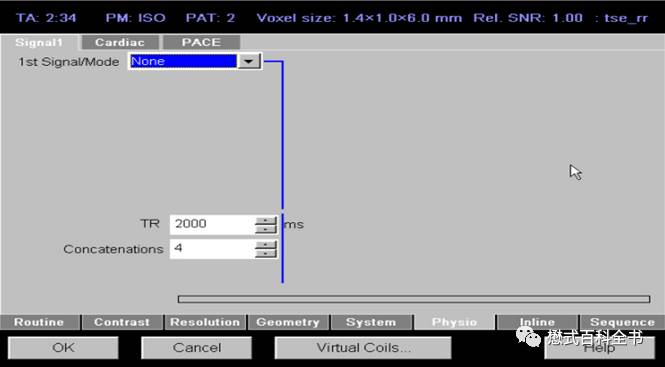Open the Virtual Coils dialog
The width and height of the screenshot is (665, 367).
(x=363, y=348)
